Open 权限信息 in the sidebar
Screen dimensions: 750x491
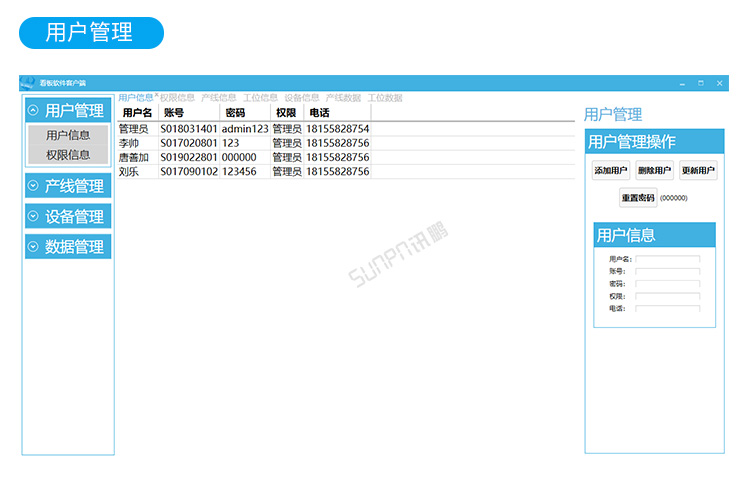click(x=68, y=155)
